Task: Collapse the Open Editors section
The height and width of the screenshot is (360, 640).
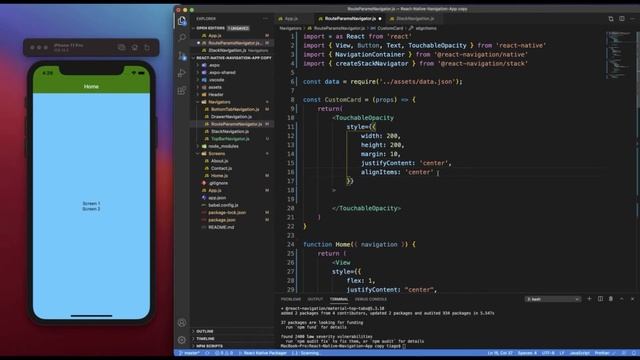Action: [211, 28]
